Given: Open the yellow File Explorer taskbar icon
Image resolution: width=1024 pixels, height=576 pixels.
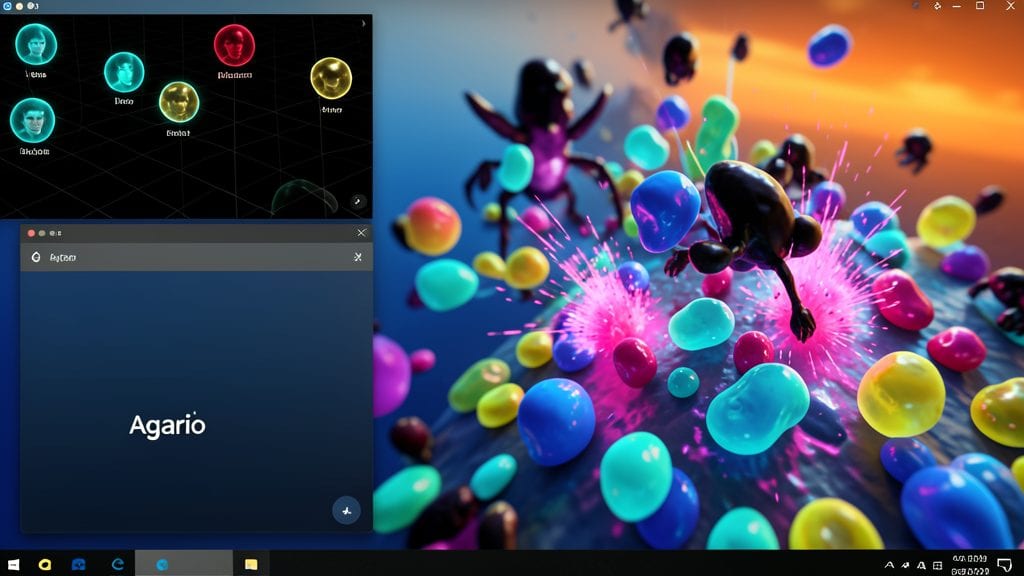Looking at the screenshot, I should pyautogui.click(x=251, y=564).
